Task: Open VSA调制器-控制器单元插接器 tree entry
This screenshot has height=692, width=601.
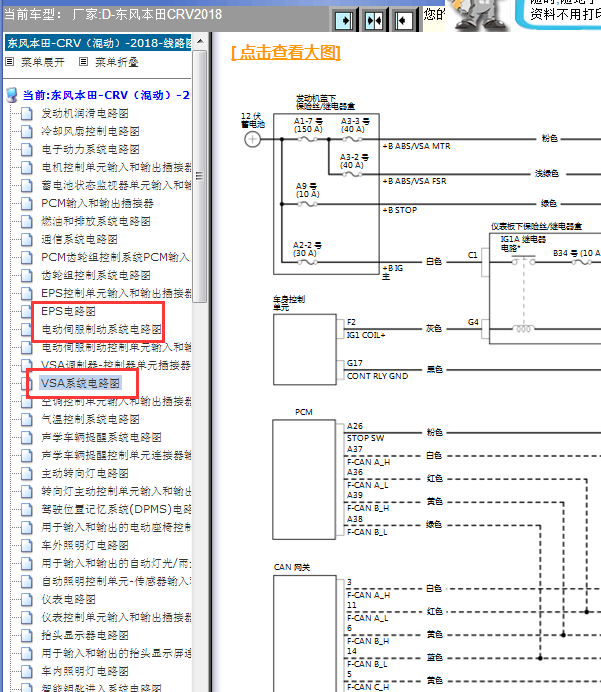Action: point(116,365)
